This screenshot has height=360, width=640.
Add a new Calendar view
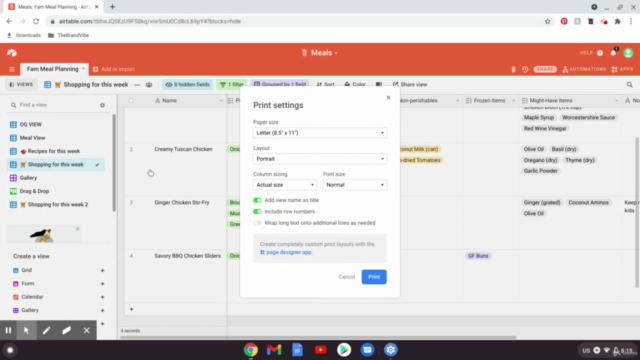[102, 297]
